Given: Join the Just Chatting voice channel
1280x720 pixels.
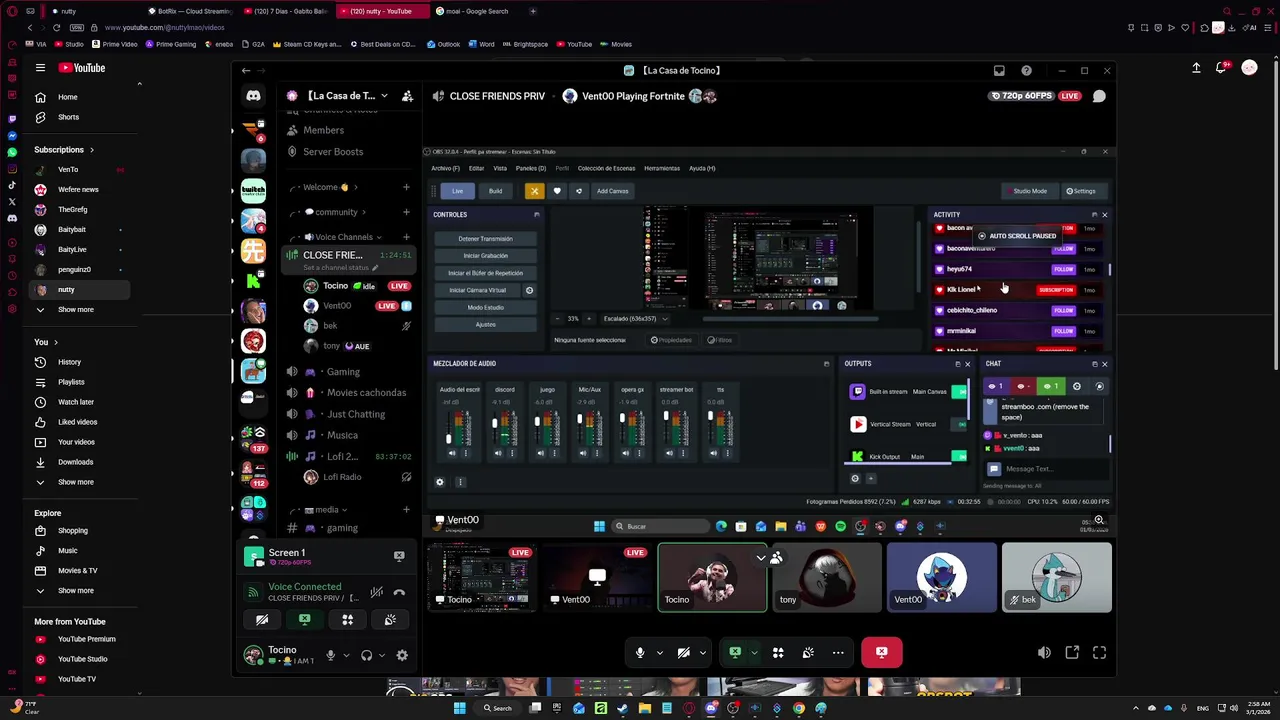Looking at the screenshot, I should (355, 414).
